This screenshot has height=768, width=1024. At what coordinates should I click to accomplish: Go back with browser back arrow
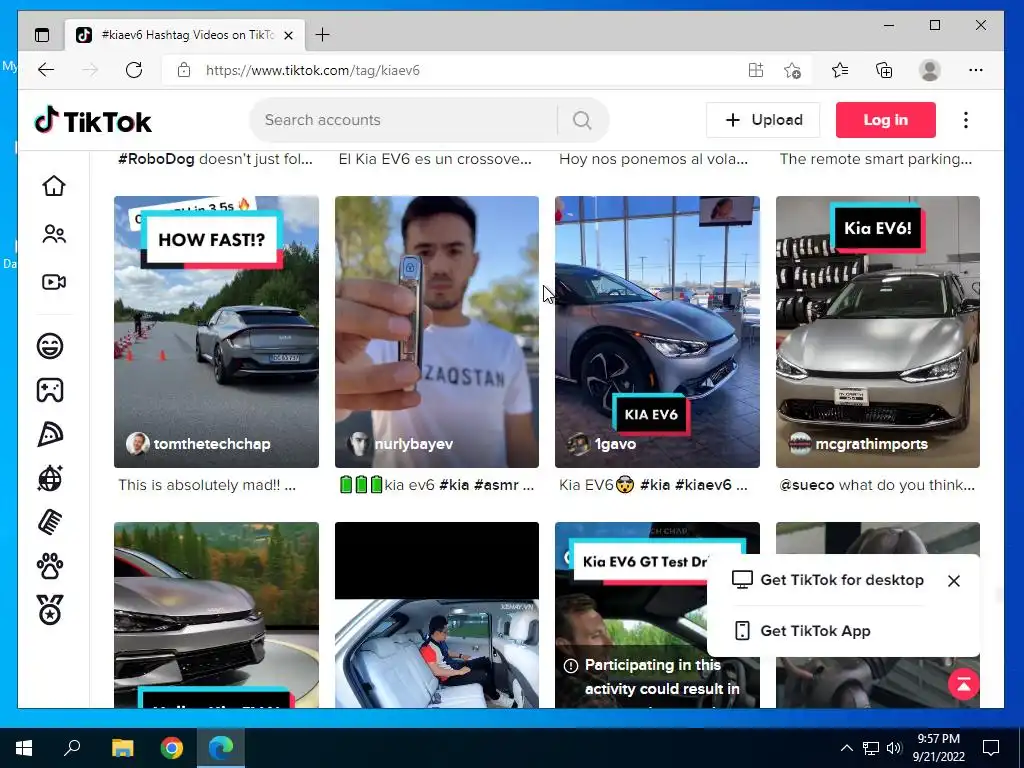coord(46,70)
